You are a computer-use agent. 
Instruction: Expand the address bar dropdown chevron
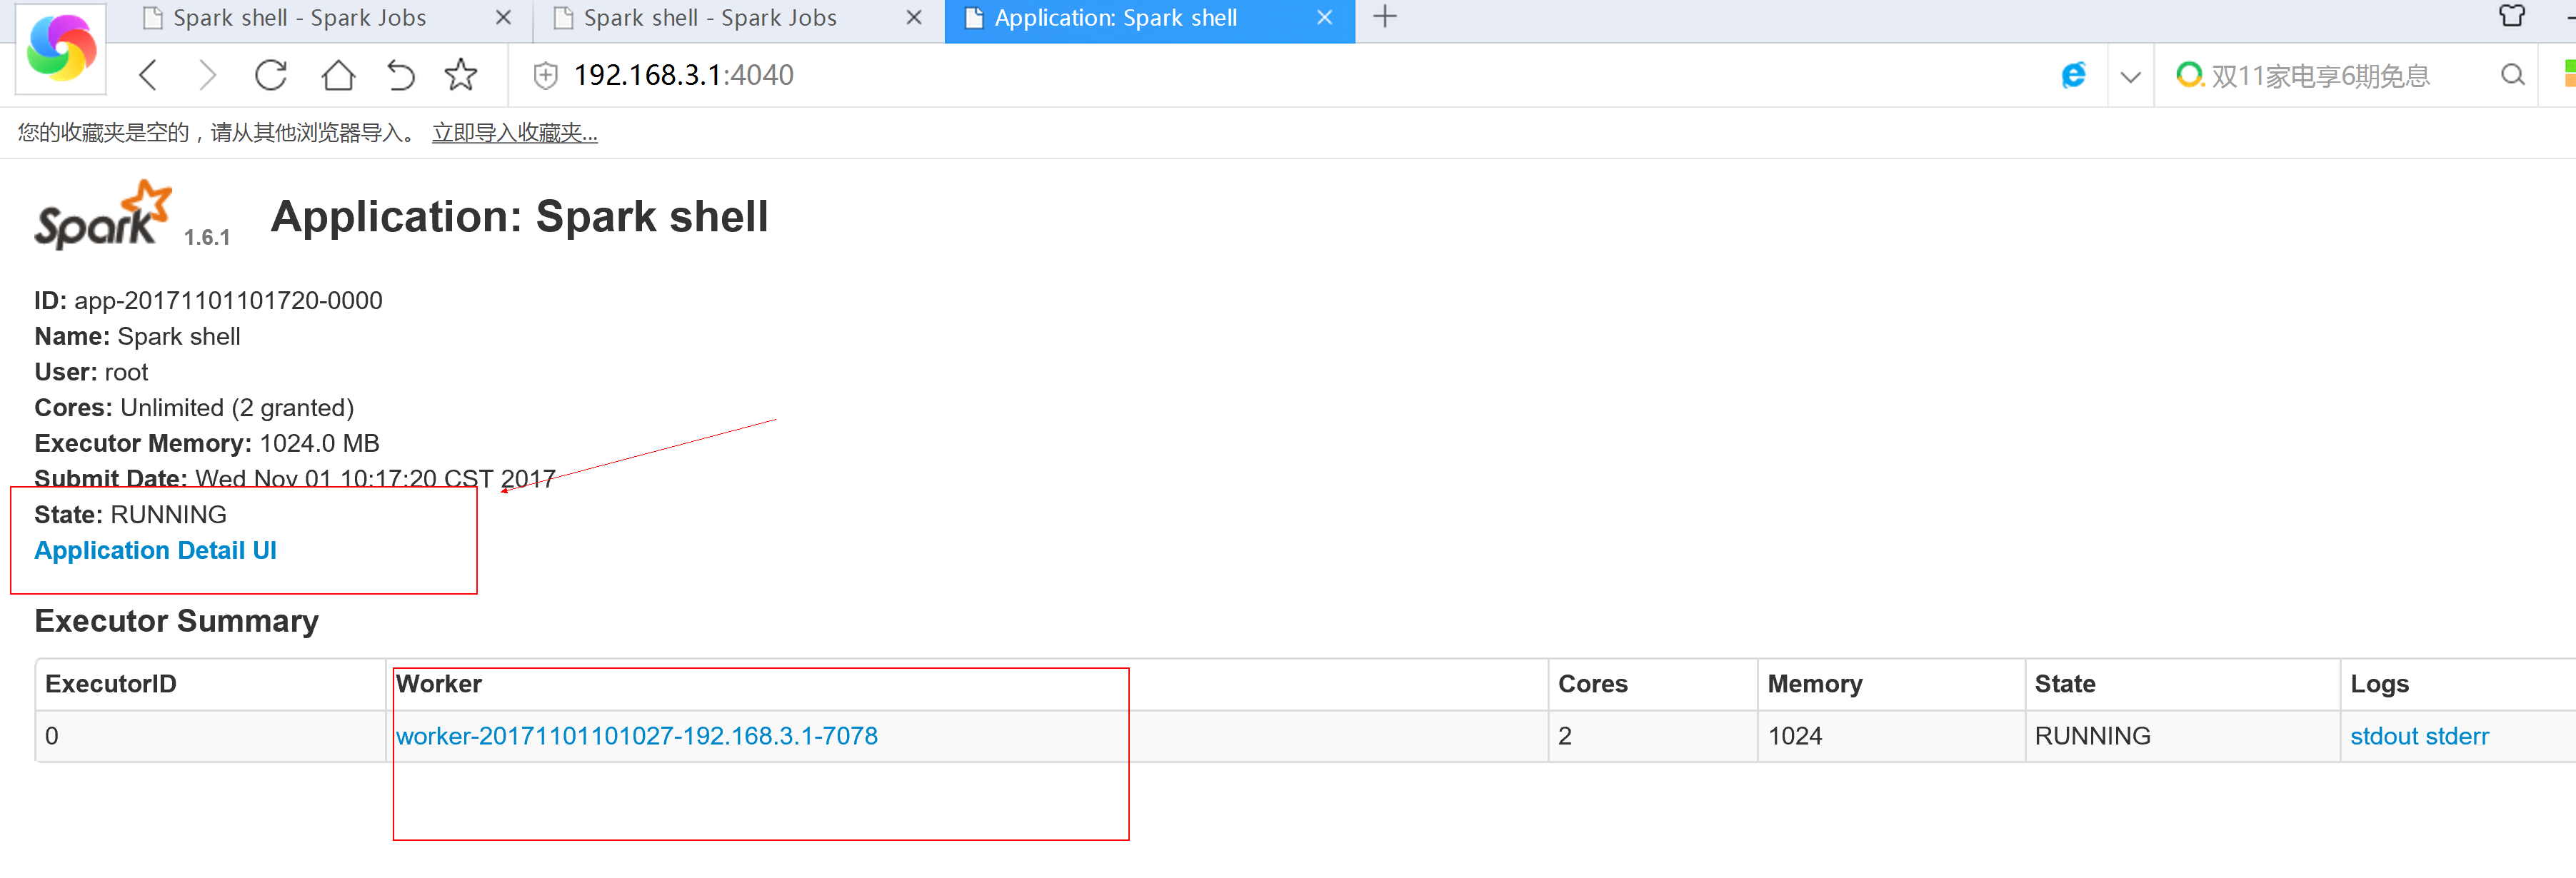[2130, 76]
